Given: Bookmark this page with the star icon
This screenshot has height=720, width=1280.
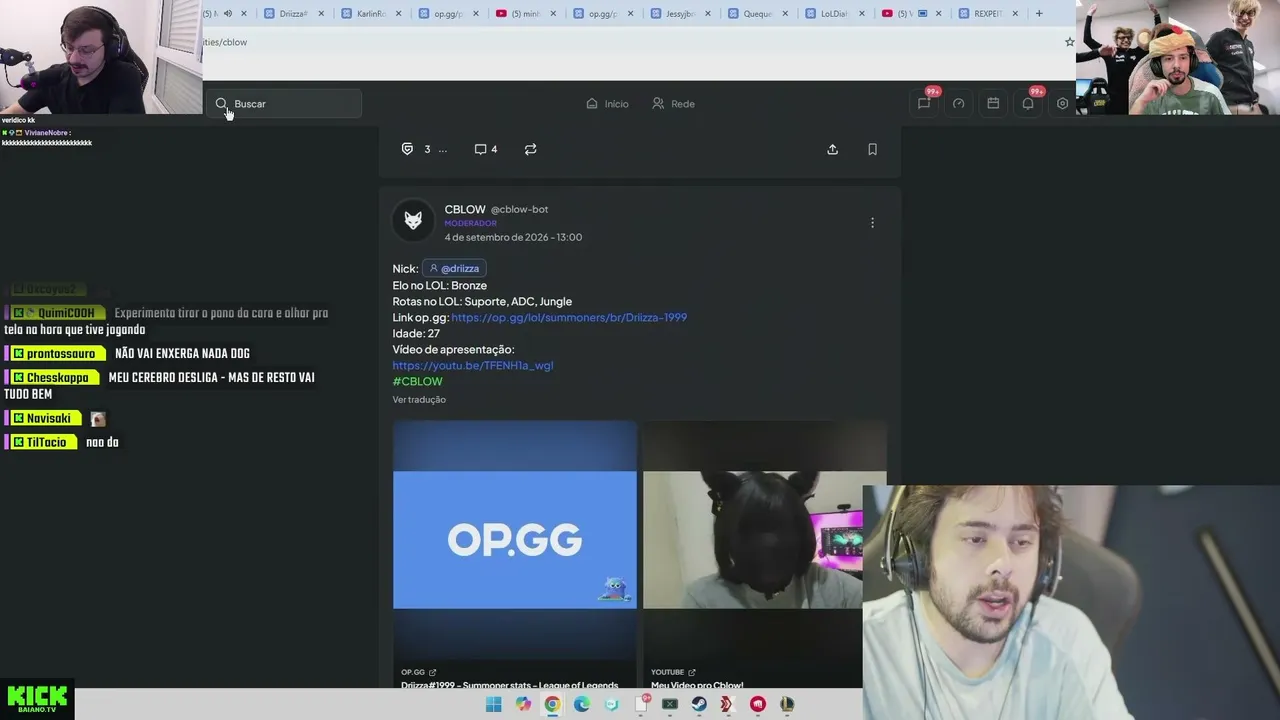Looking at the screenshot, I should 1069,42.
